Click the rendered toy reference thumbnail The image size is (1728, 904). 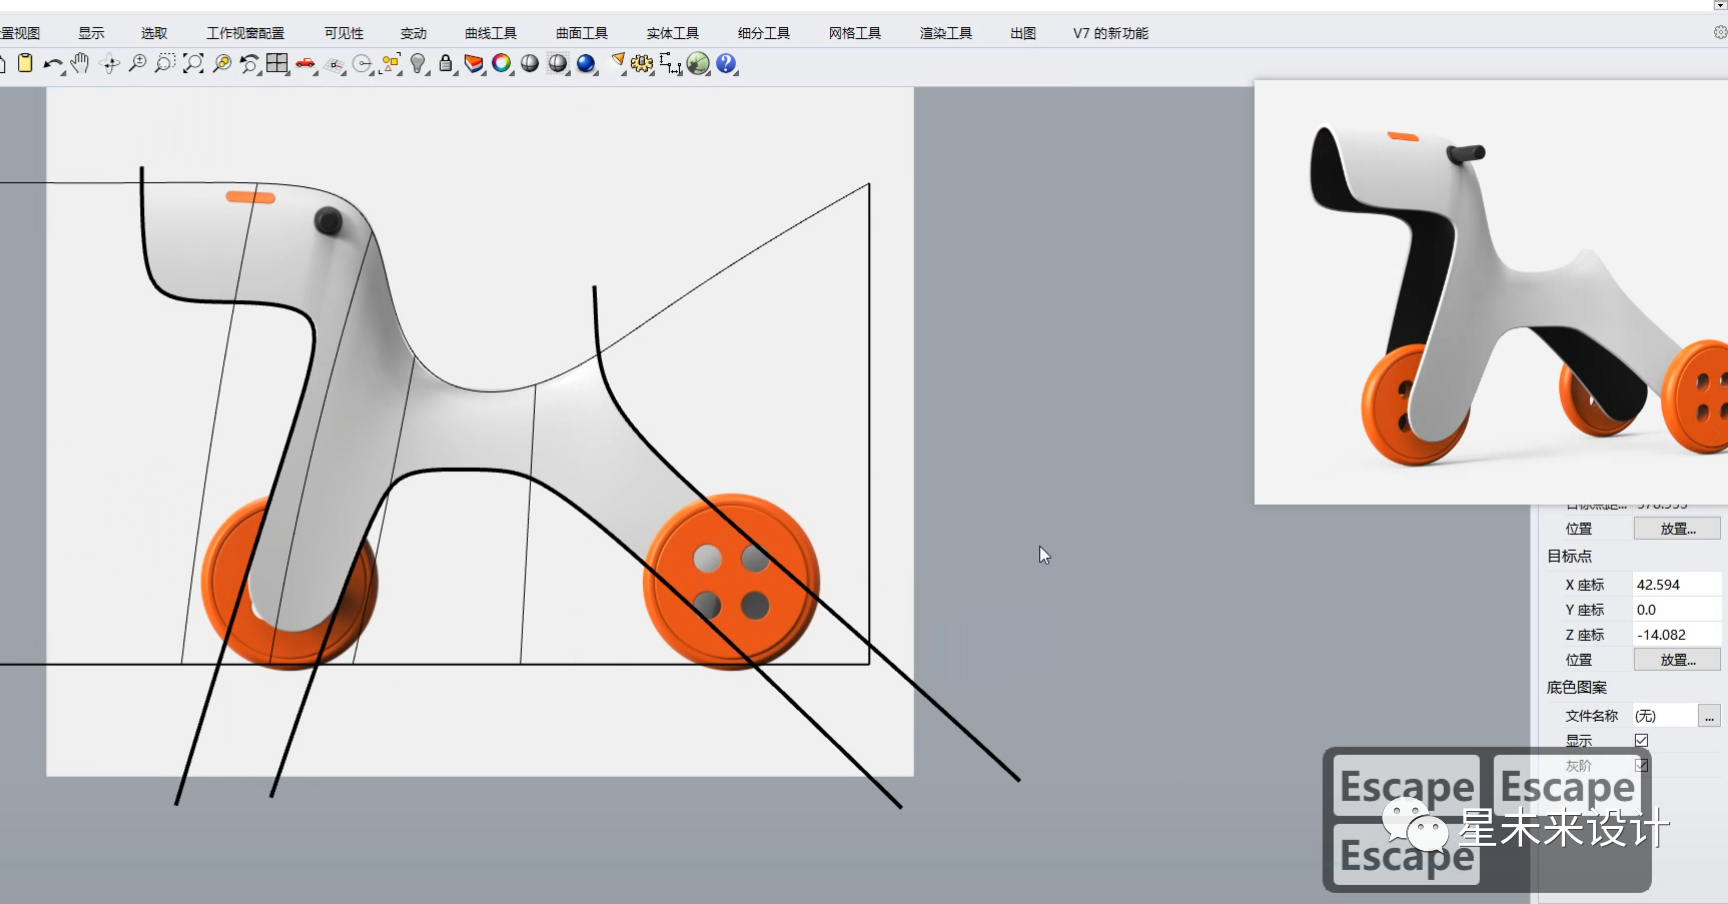coord(1491,292)
